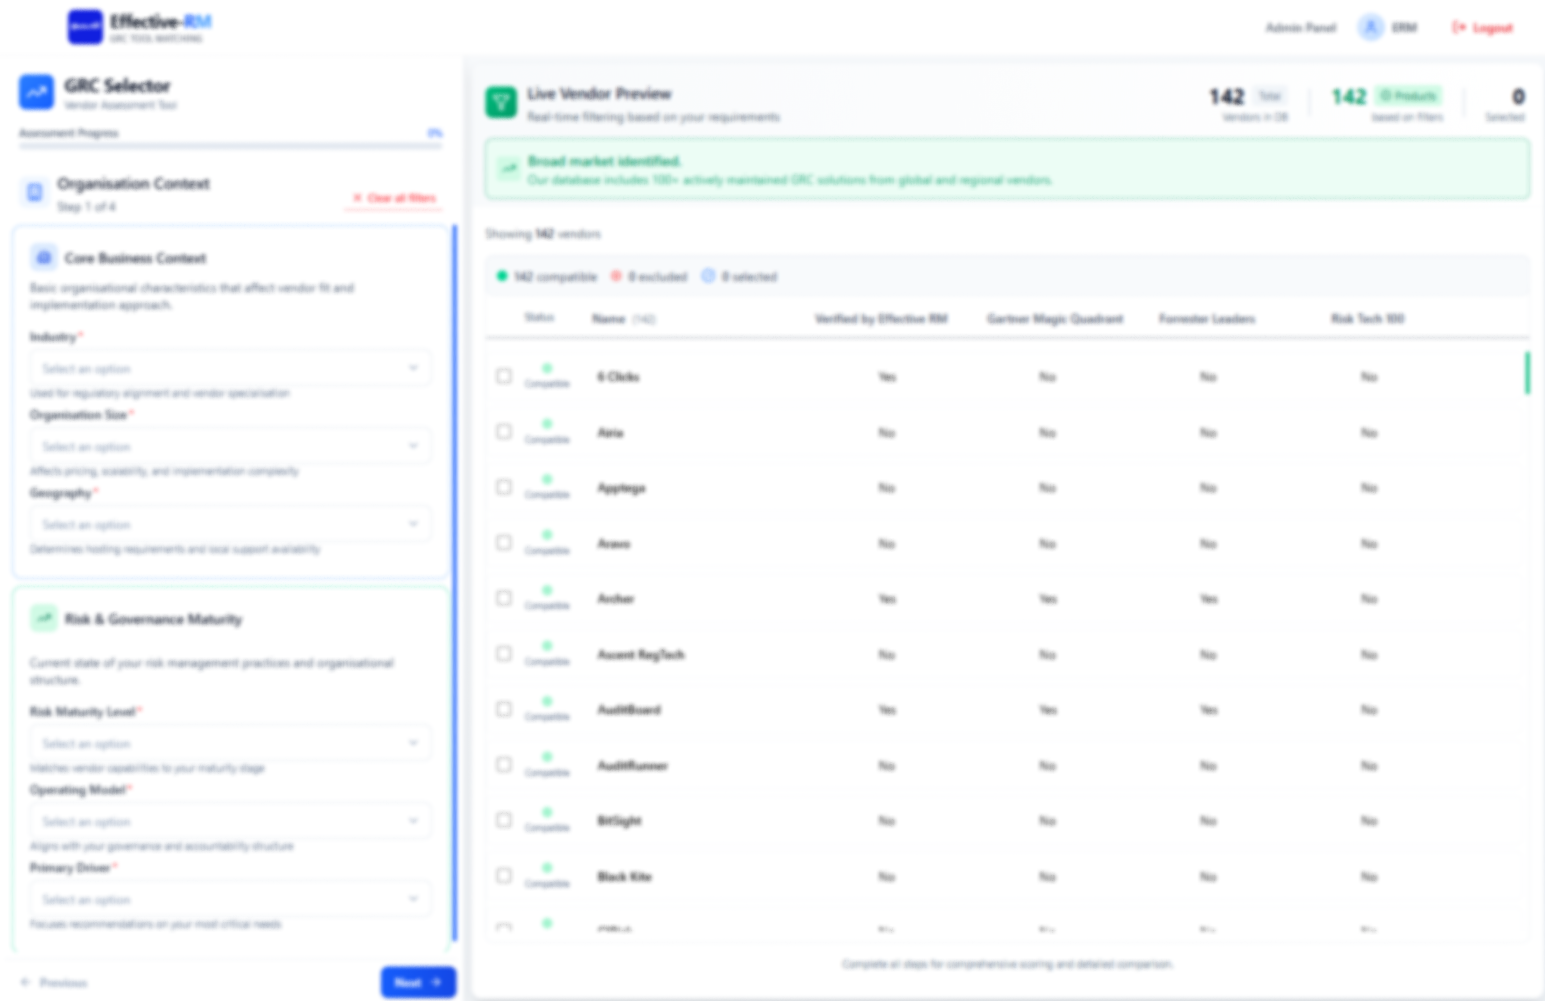
Task: Click the blue scrollbar of the filter panel
Action: point(455,583)
